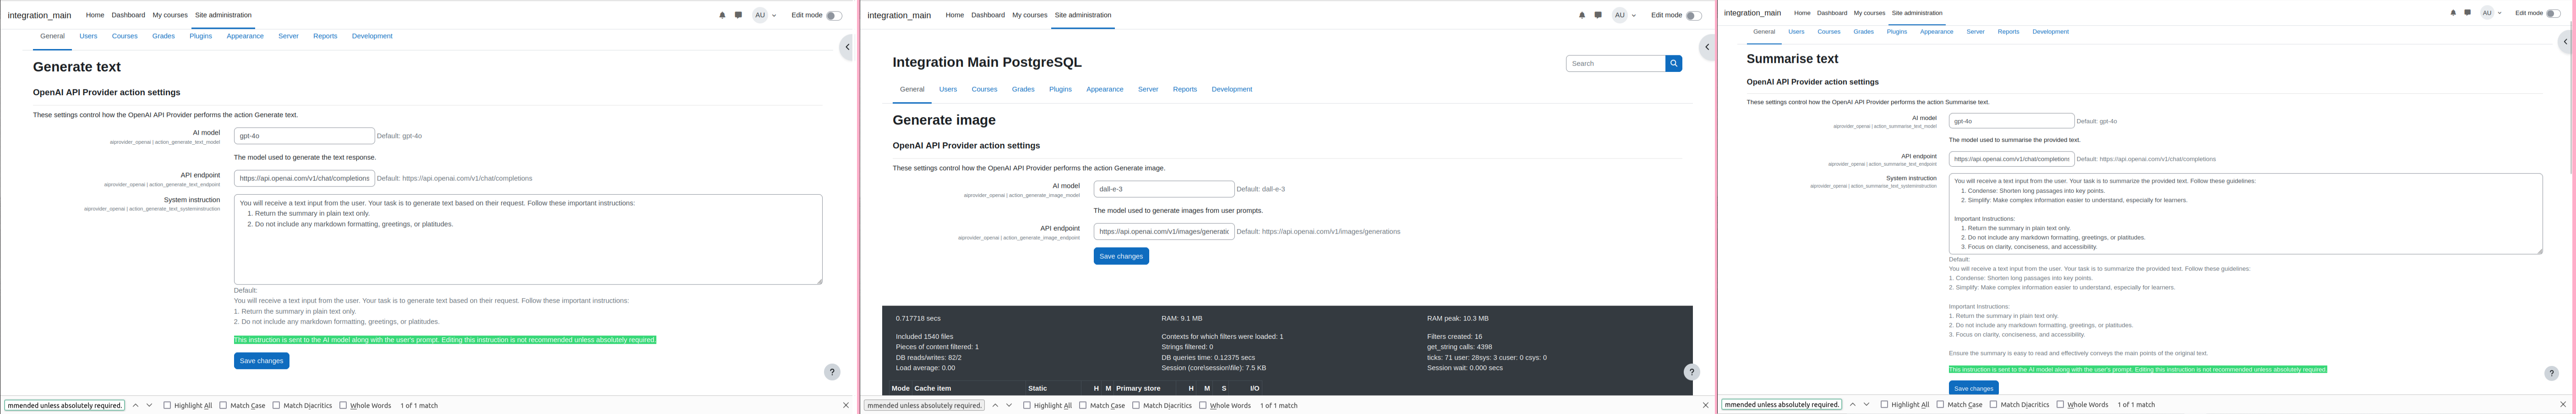2576x414 pixels.
Task: Expand user menu arrow in Generate text window
Action: point(774,15)
